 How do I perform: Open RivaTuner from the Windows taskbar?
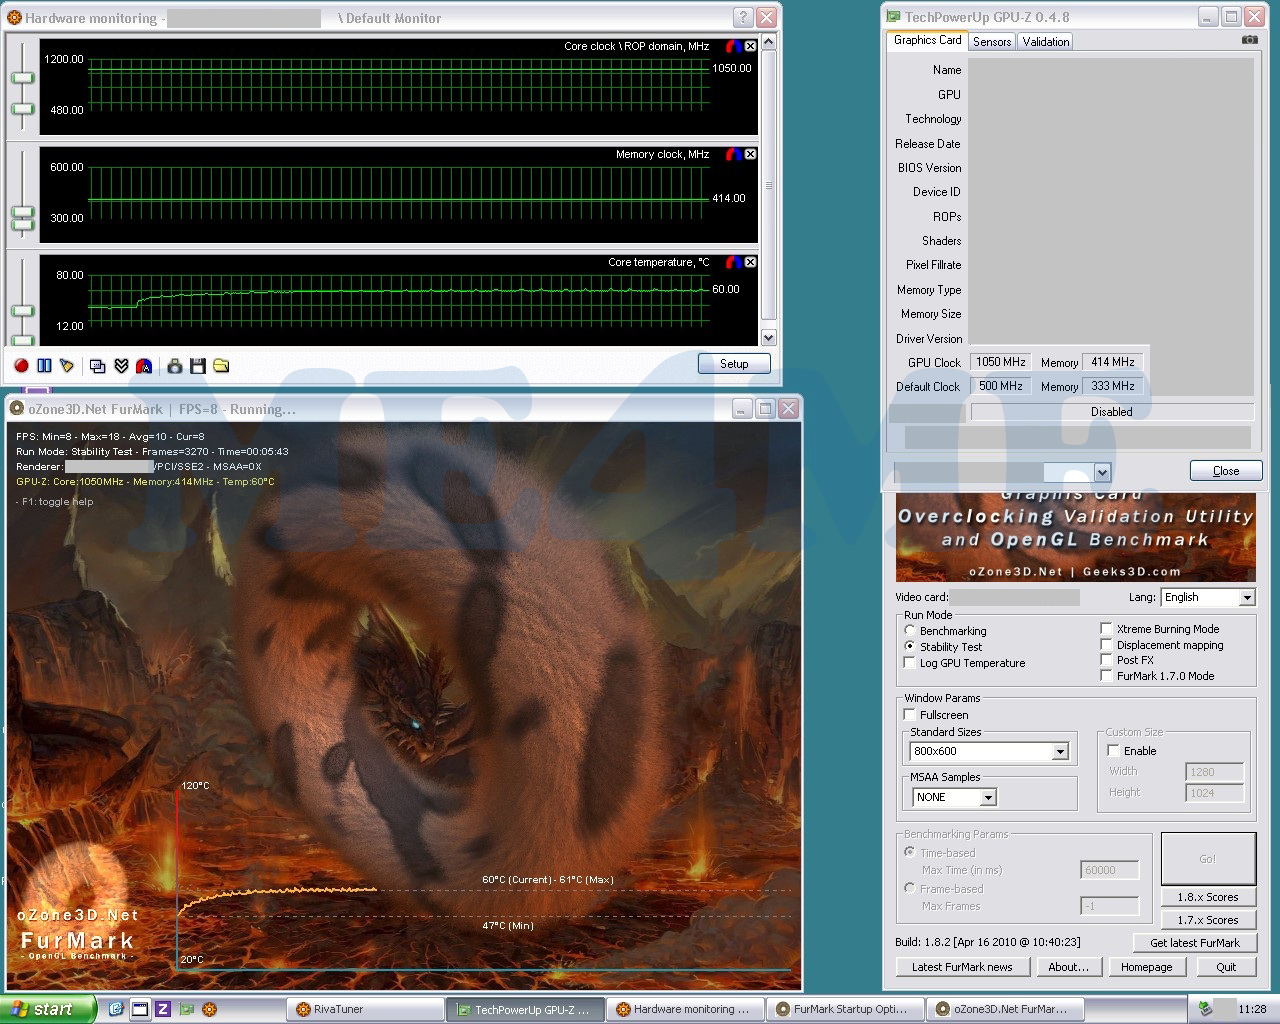365,1009
